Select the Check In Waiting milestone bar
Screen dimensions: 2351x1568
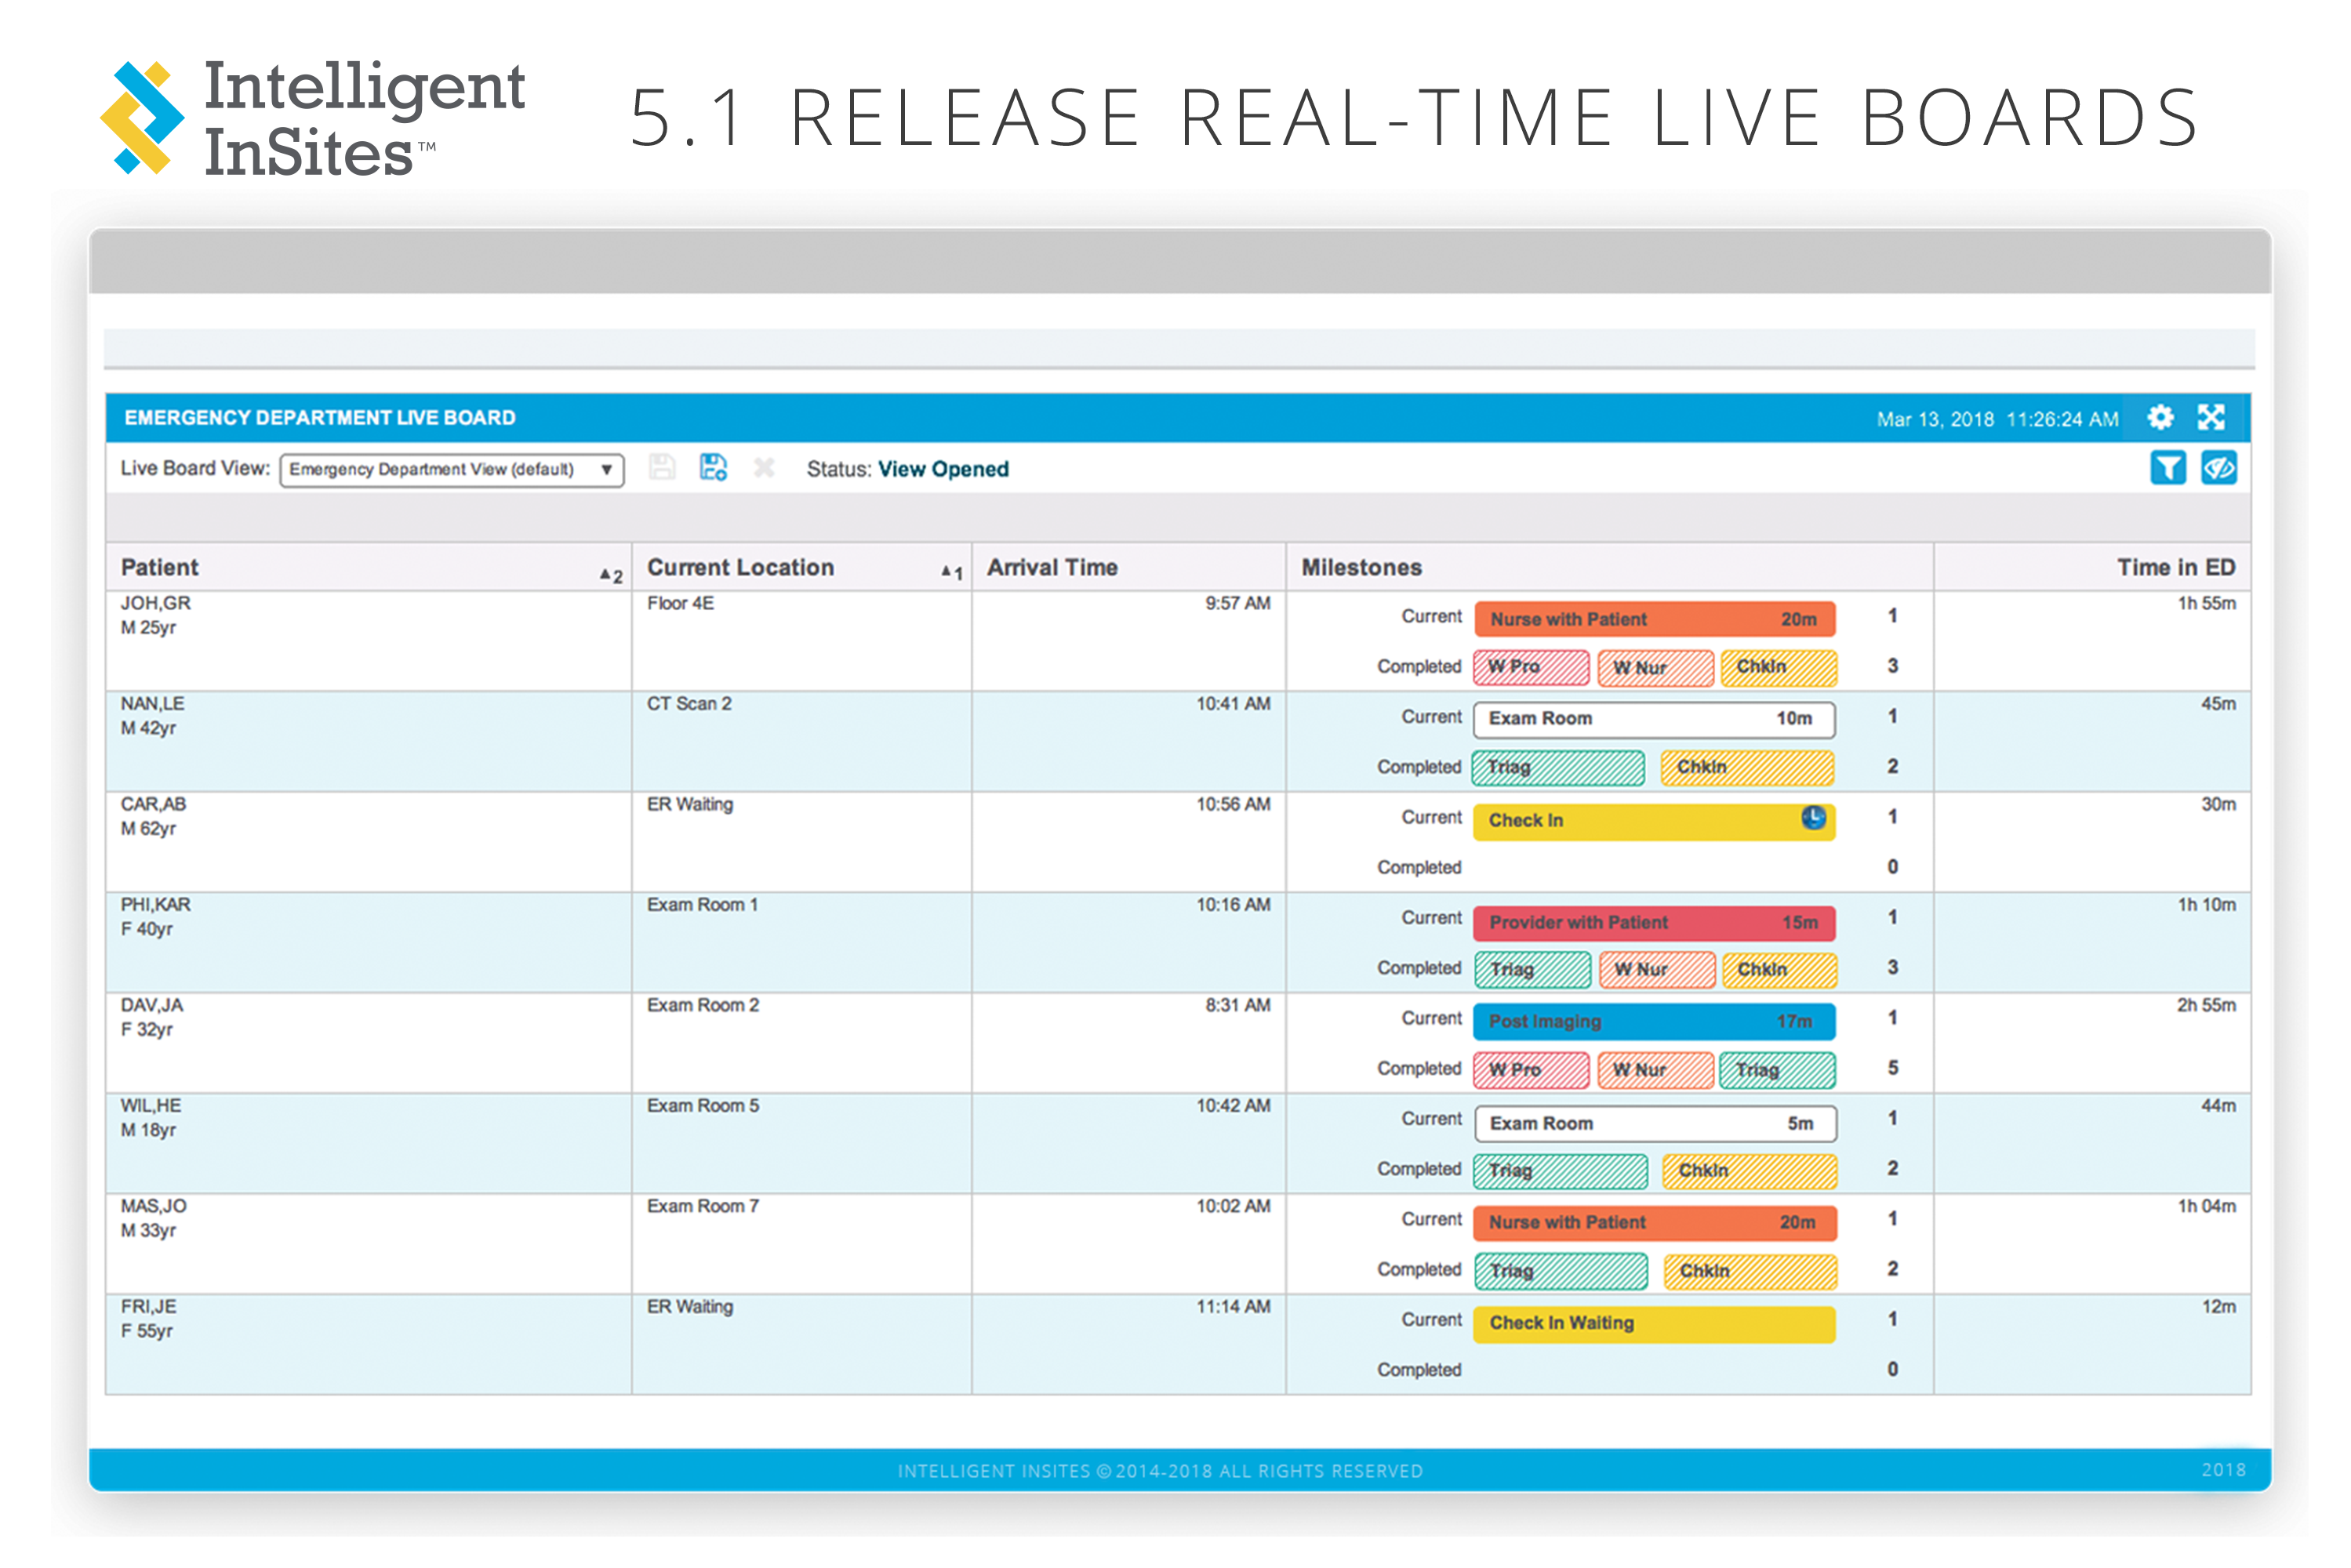point(1655,1323)
